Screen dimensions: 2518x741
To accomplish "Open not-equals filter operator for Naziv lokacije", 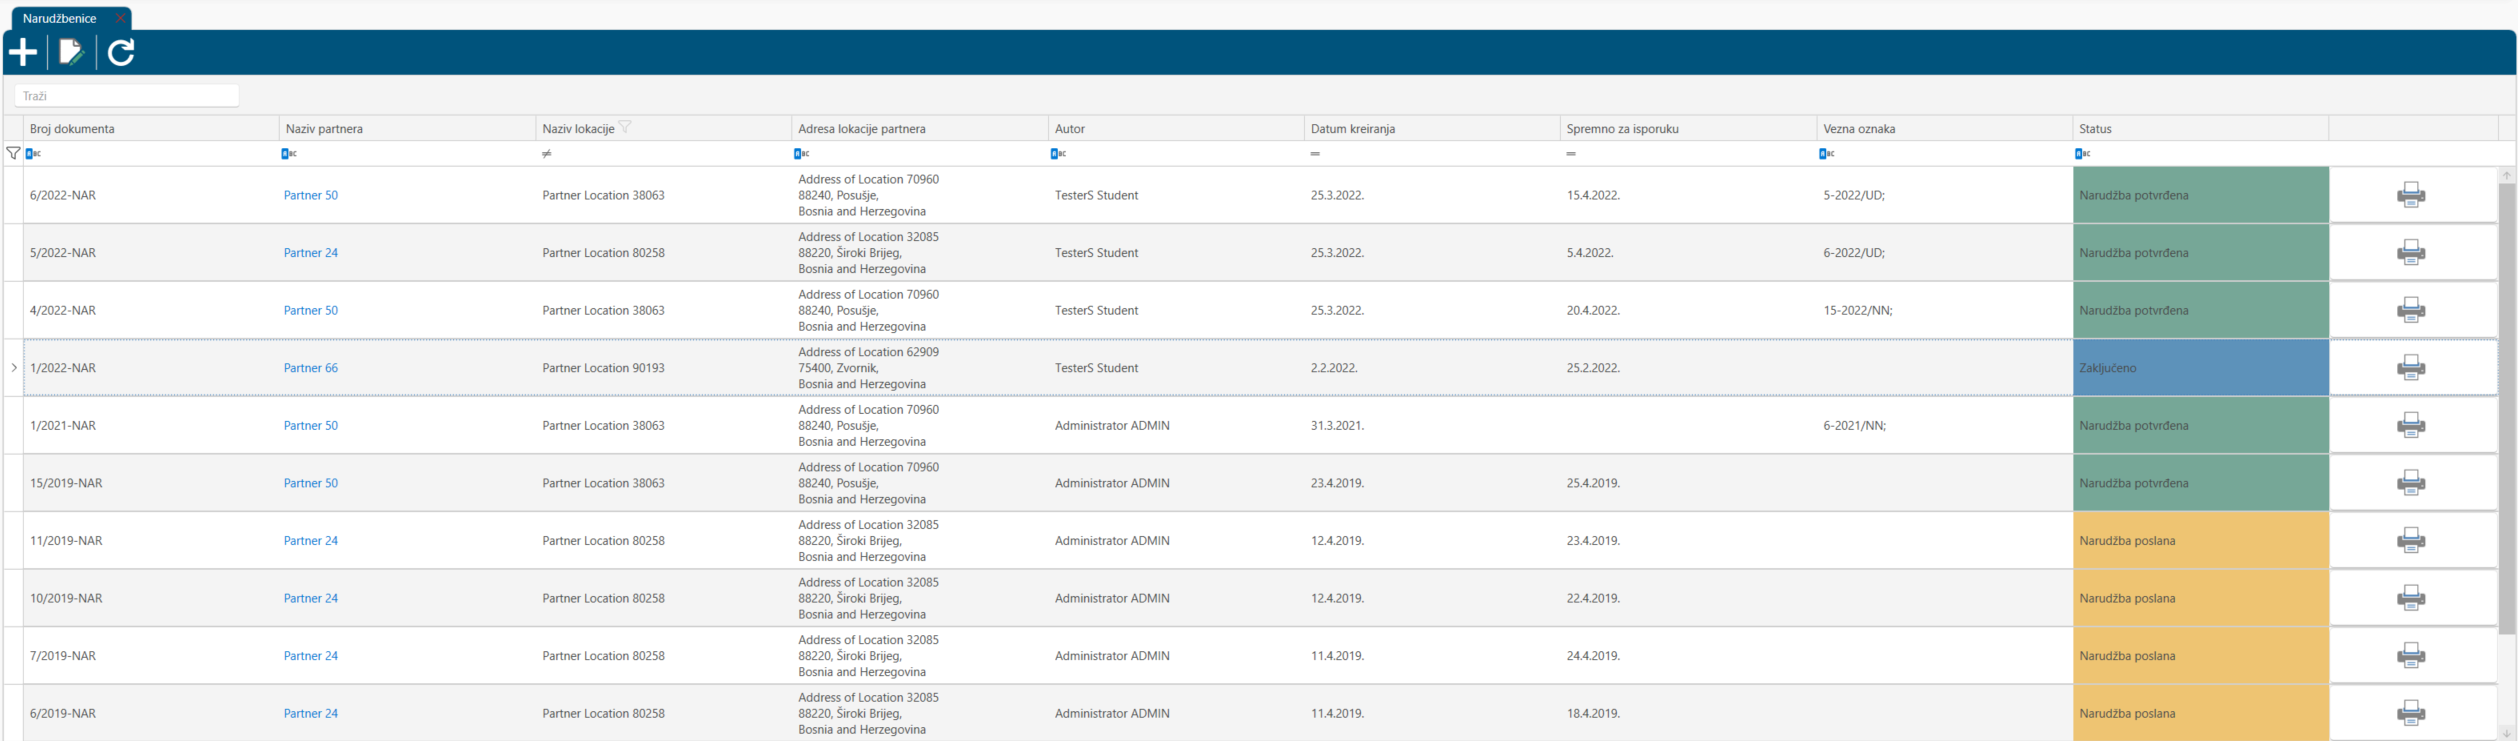I will pyautogui.click(x=546, y=154).
